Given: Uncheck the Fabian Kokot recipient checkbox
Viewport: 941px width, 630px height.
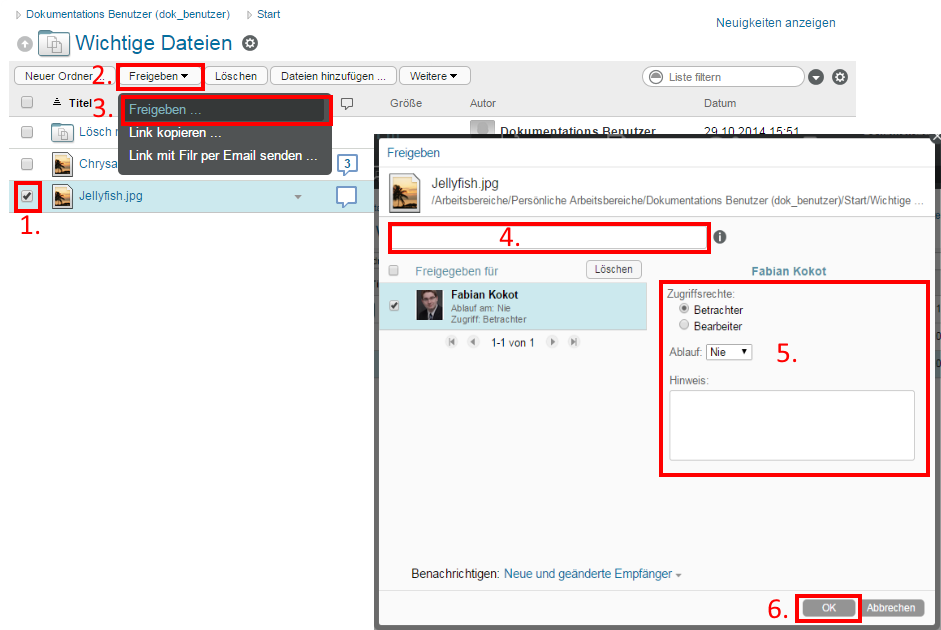Looking at the screenshot, I should pos(394,305).
